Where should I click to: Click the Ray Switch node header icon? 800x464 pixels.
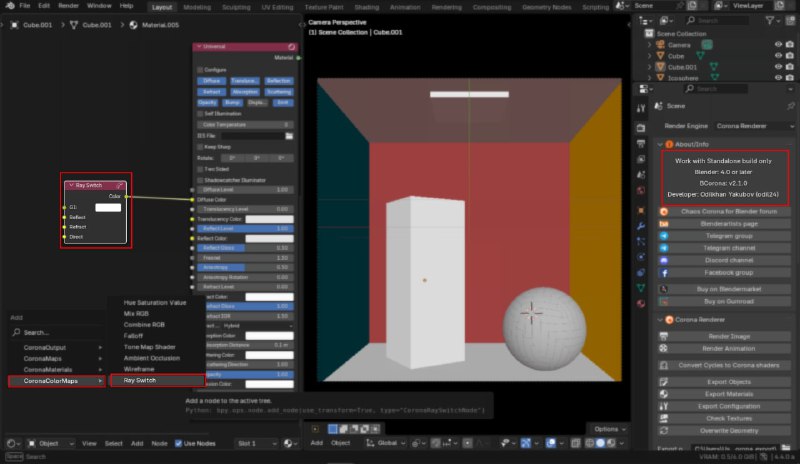point(119,185)
